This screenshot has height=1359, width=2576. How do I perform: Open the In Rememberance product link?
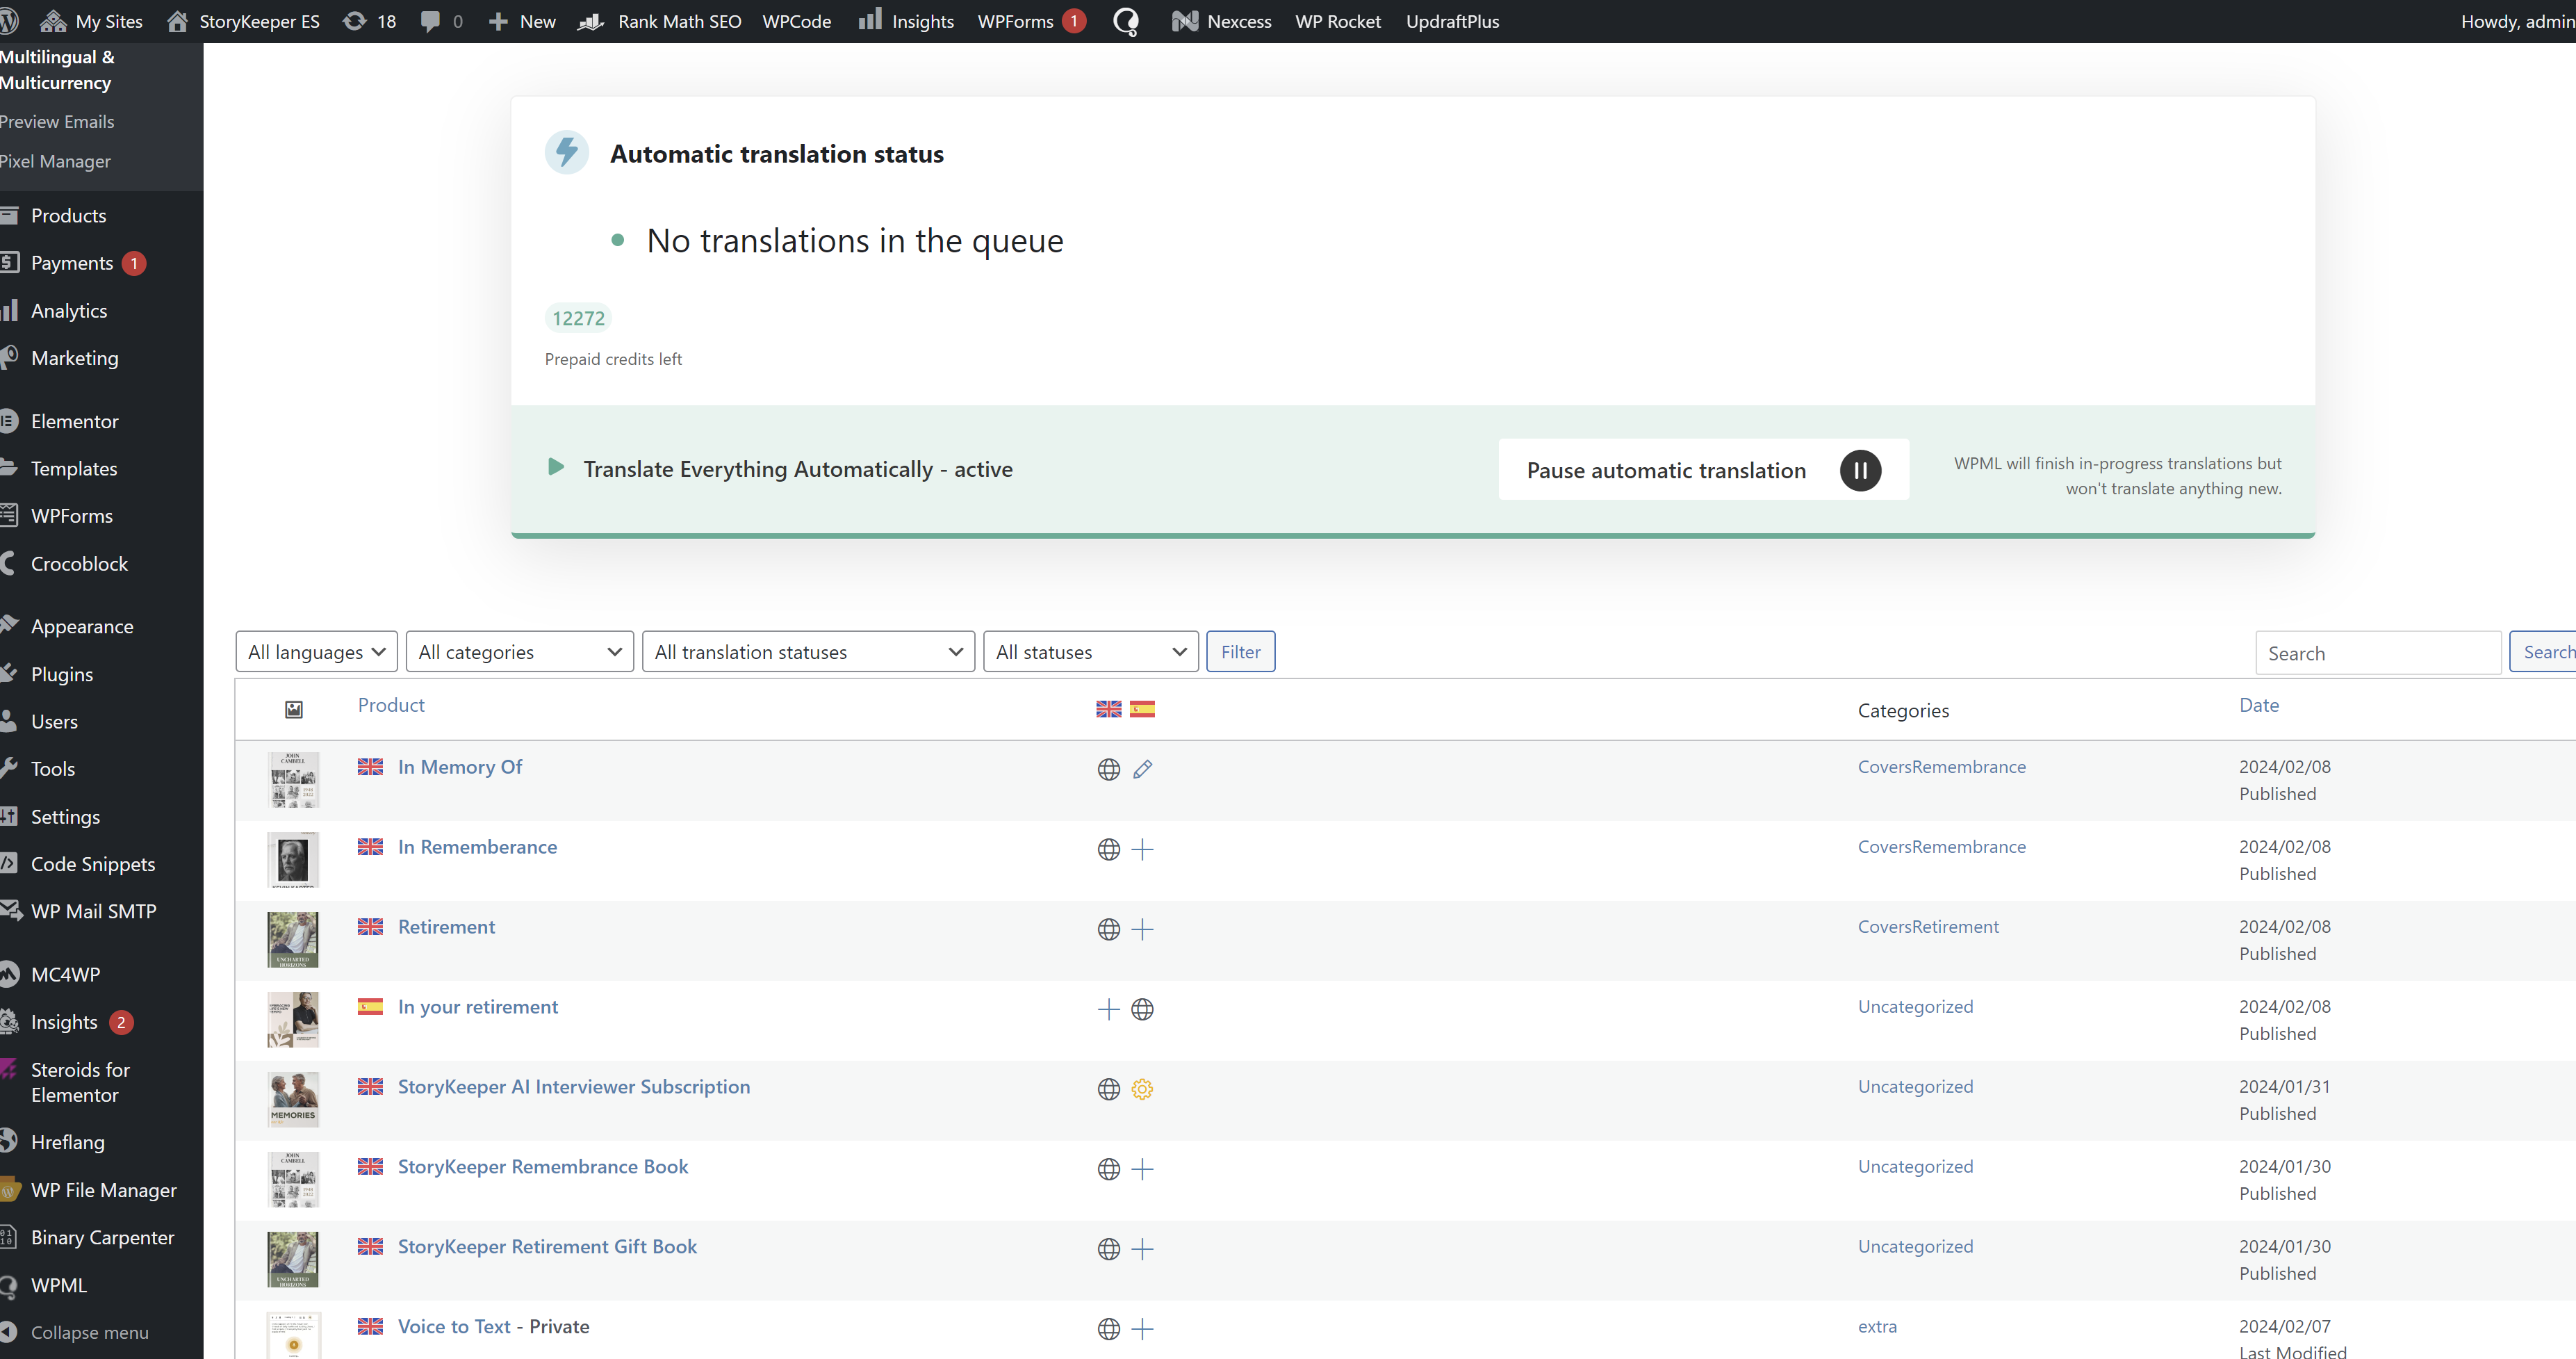(477, 847)
